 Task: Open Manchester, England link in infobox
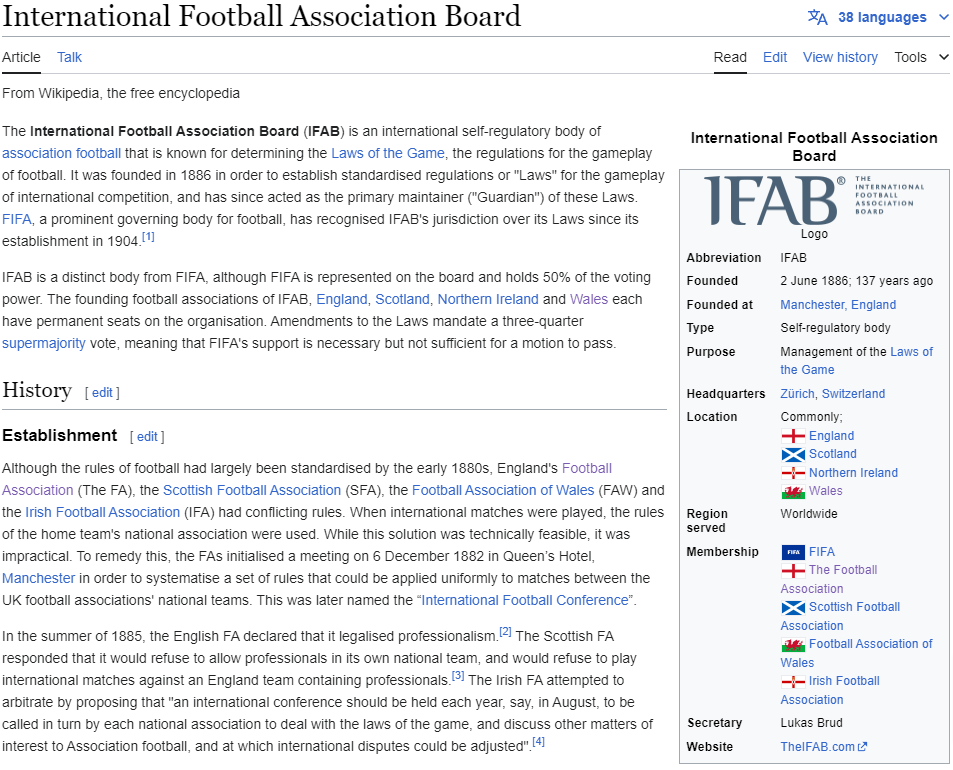click(838, 304)
